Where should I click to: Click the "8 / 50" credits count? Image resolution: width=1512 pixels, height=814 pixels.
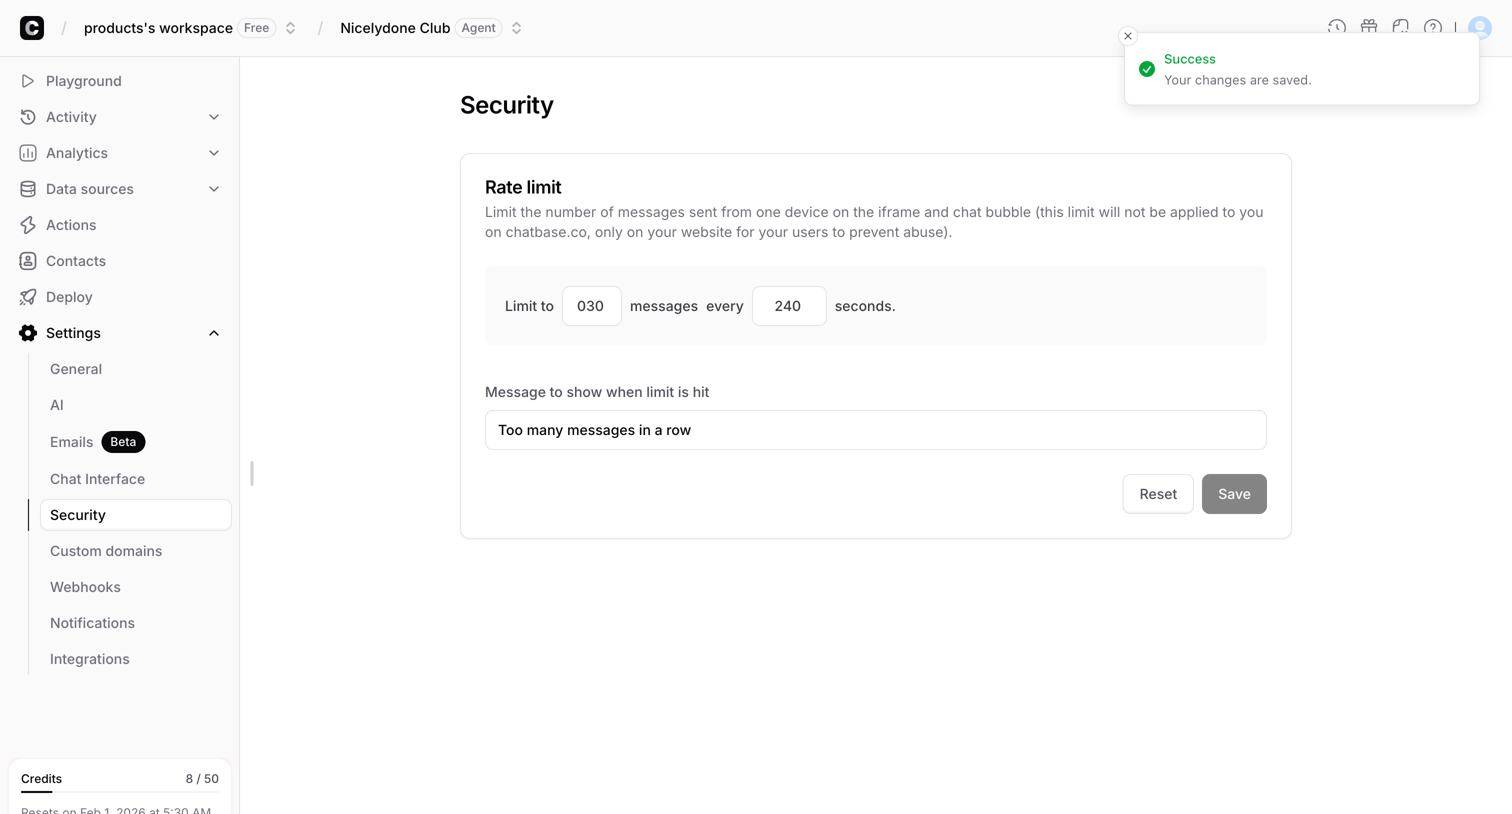[202, 779]
